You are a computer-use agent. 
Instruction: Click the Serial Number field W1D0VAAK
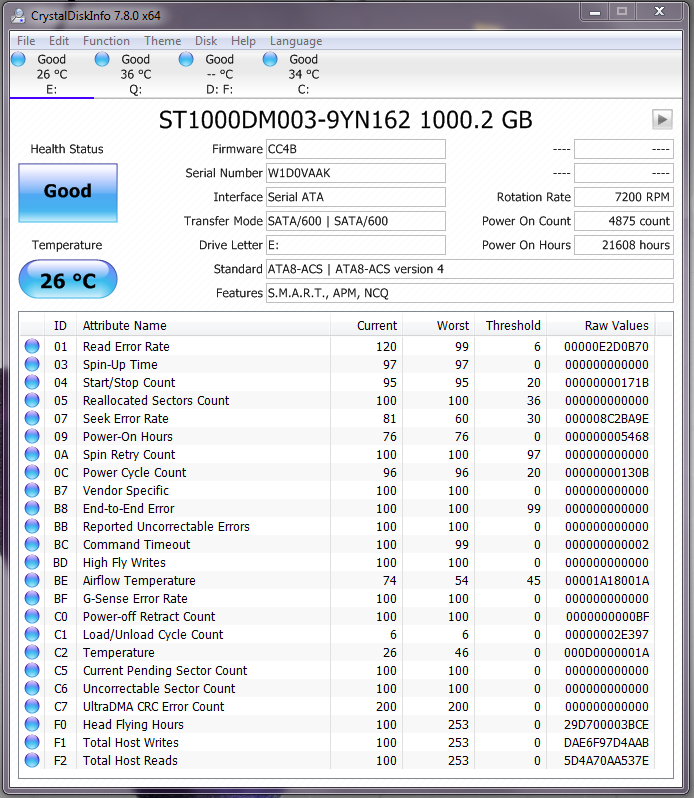[x=356, y=173]
